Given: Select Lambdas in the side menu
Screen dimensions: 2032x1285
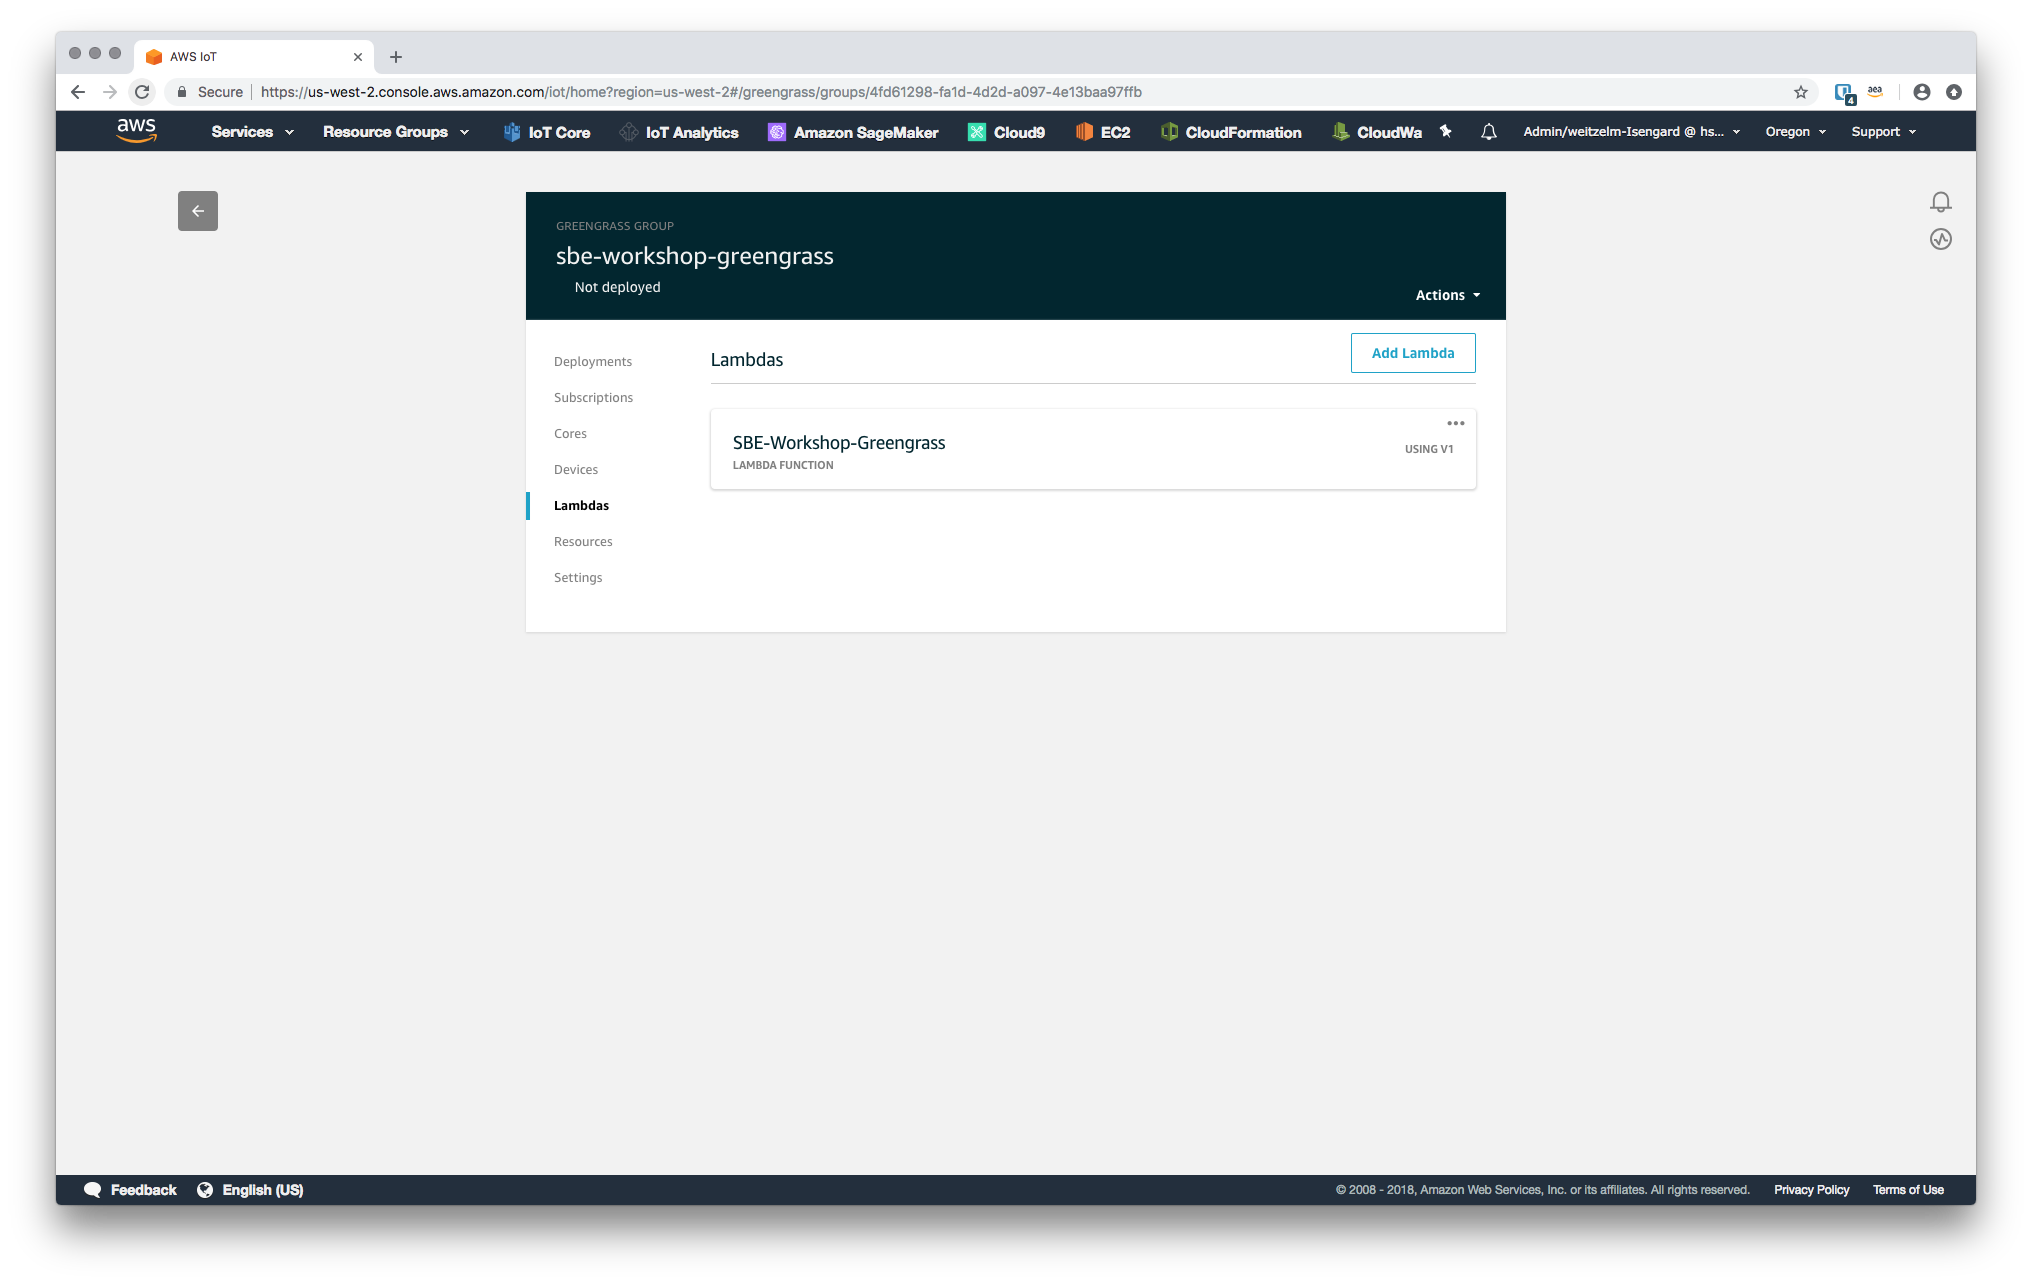Looking at the screenshot, I should pos(581,506).
